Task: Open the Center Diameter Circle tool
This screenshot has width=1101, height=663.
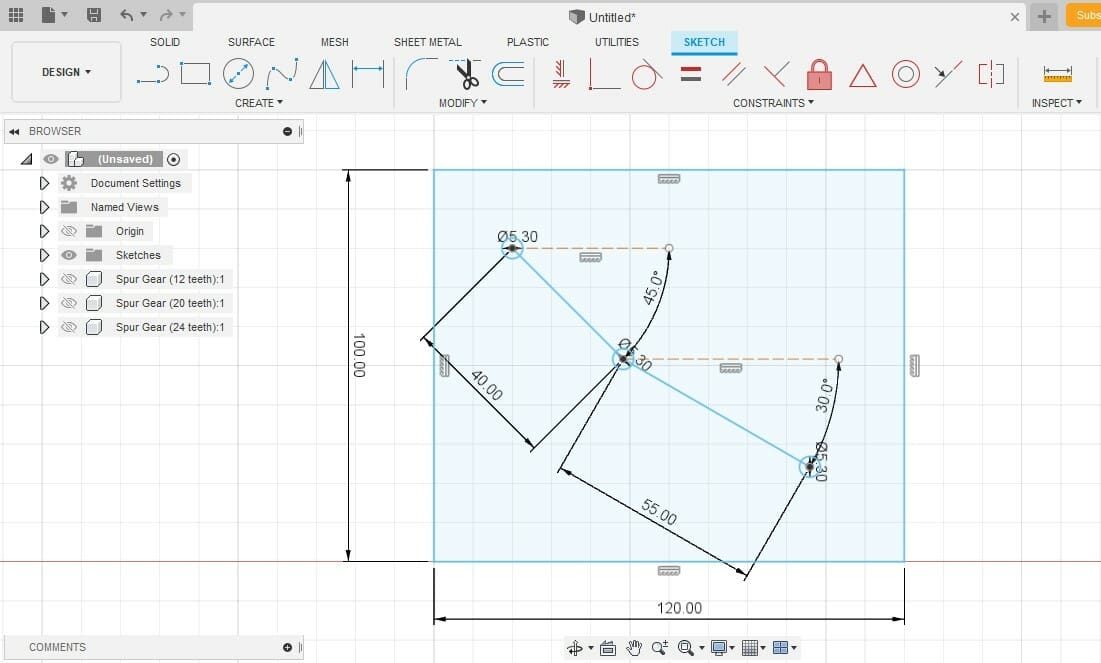Action: [239, 74]
